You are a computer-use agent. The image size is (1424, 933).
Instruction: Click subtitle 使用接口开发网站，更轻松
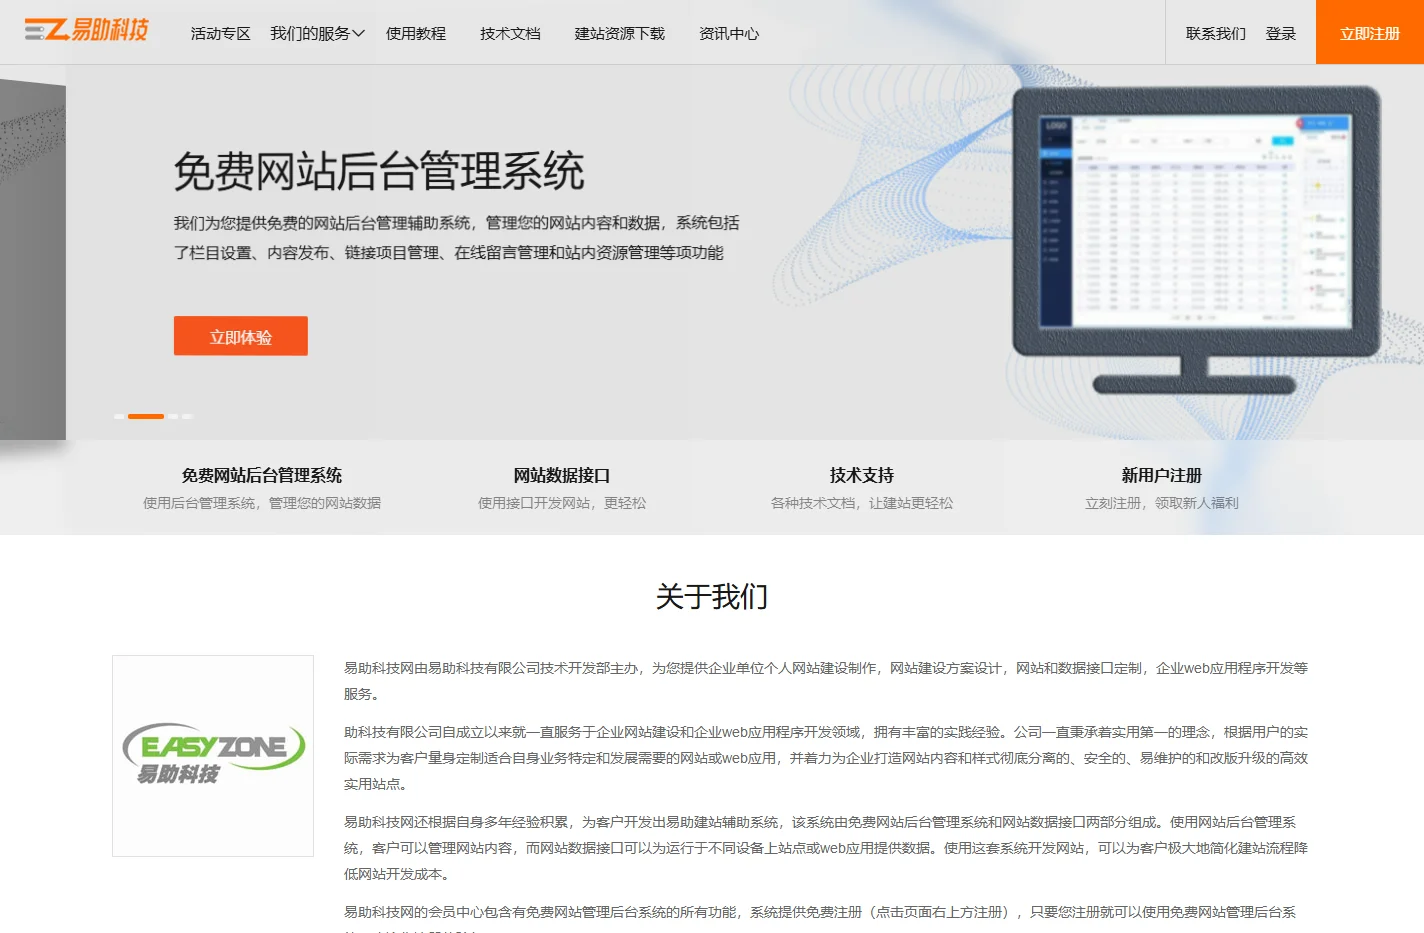click(562, 503)
